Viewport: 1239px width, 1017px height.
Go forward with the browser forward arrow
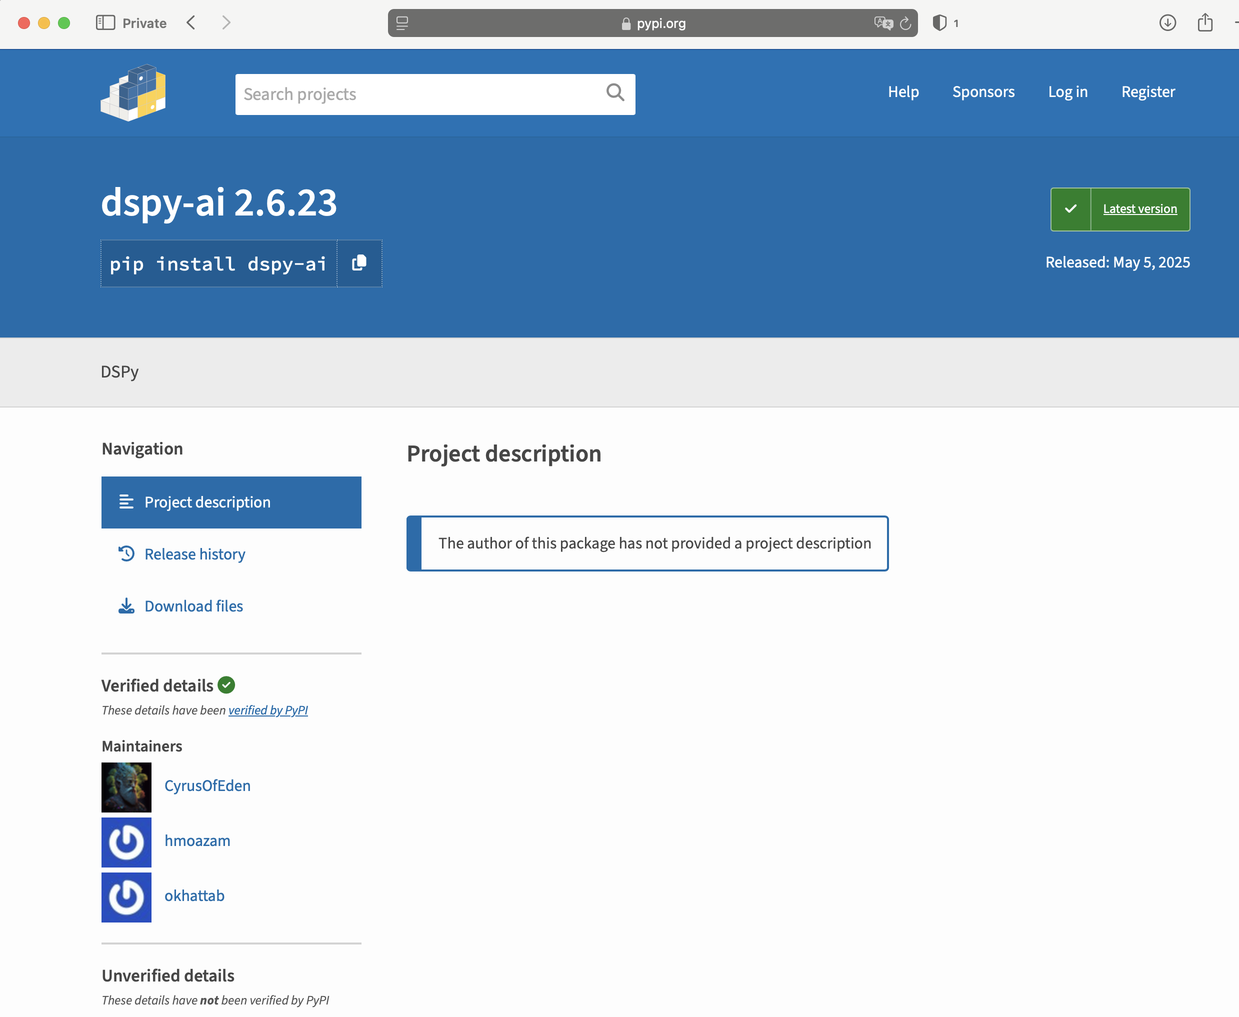click(x=226, y=22)
